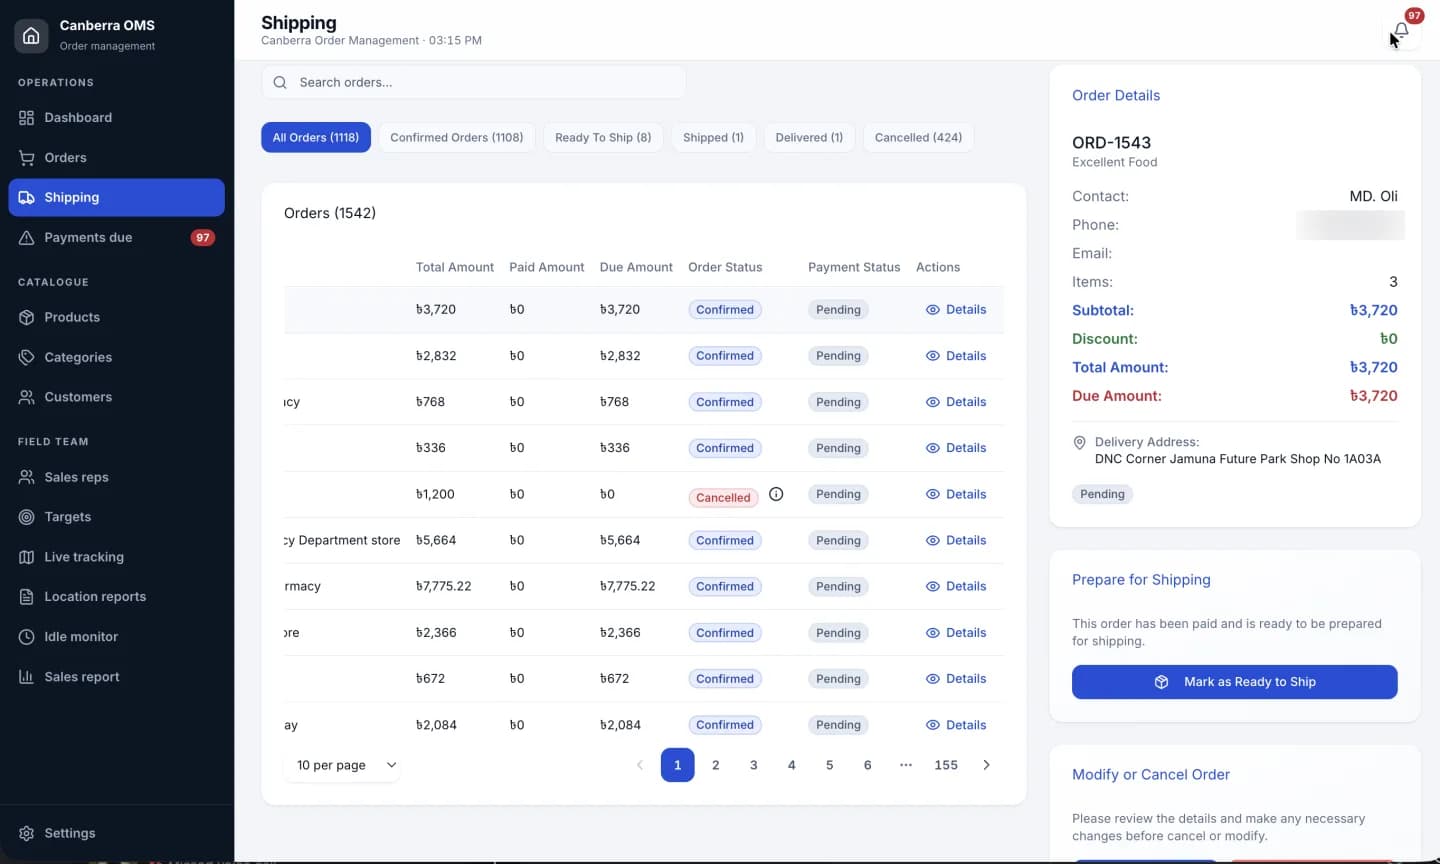The height and width of the screenshot is (864, 1440).
Task: Click the Payments due warning icon
Action: click(27, 238)
